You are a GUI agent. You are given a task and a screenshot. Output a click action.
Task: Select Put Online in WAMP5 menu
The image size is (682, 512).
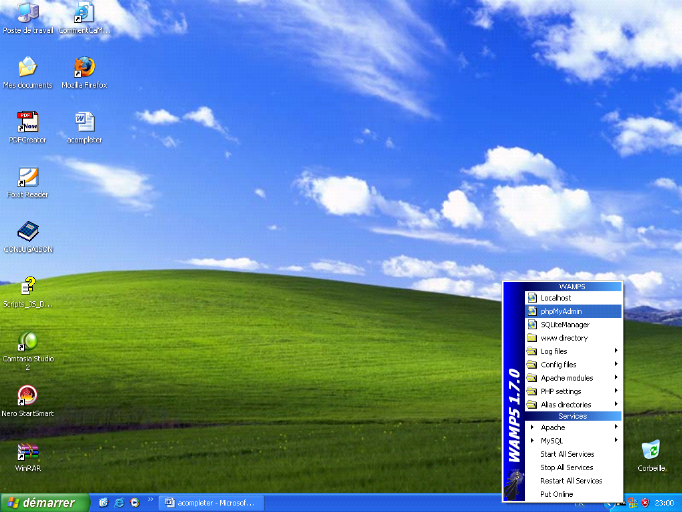(x=557, y=494)
